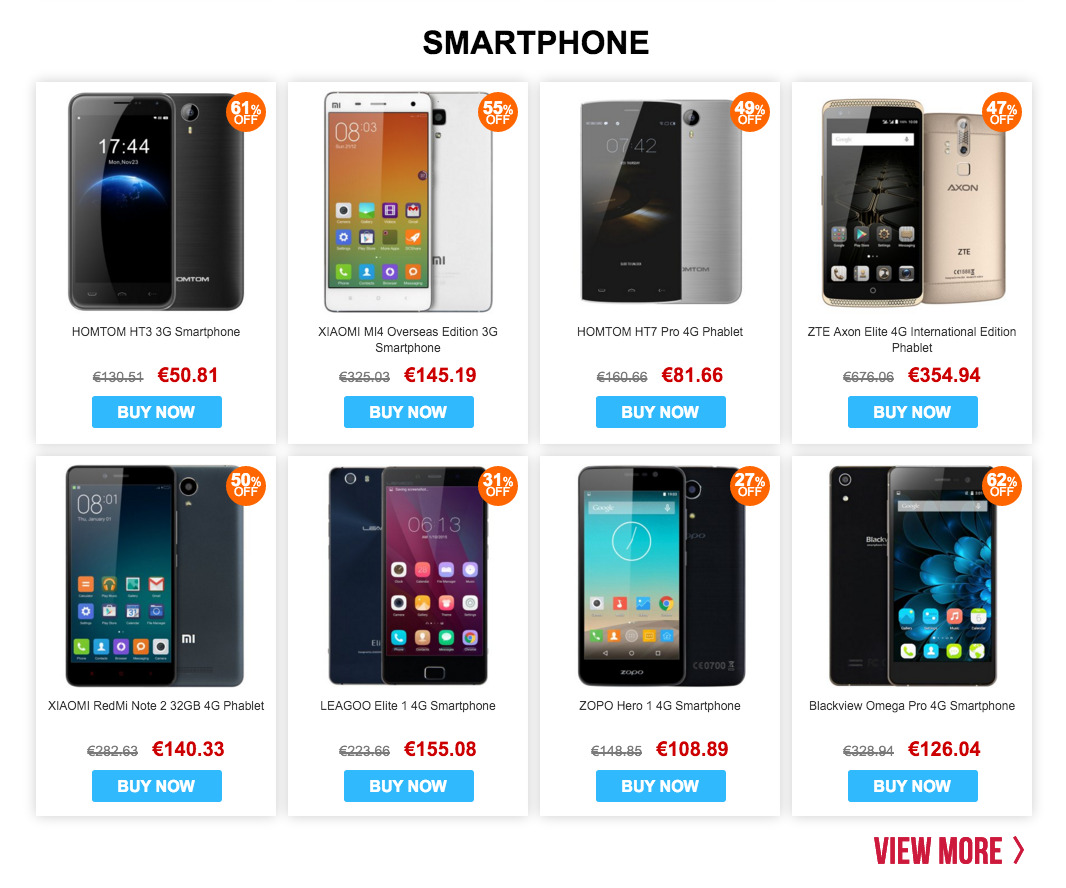This screenshot has width=1066, height=888.
Task: Click the 61% OFF badge on HOMTOM HT3
Action: tap(245, 112)
